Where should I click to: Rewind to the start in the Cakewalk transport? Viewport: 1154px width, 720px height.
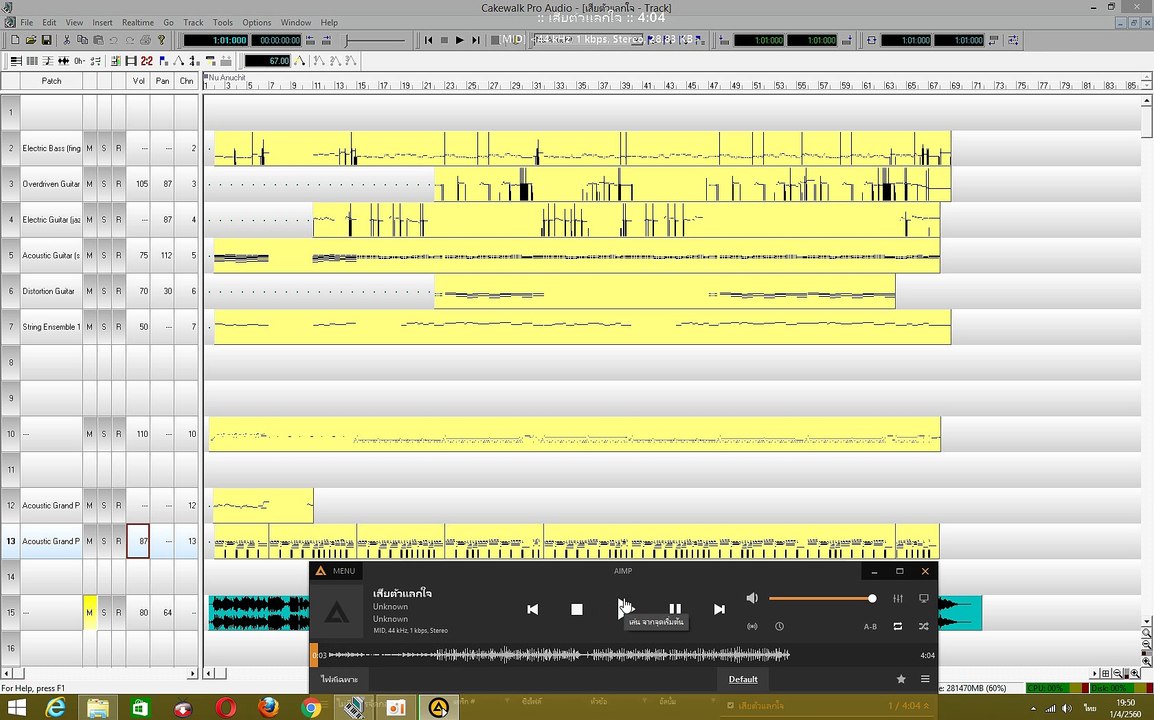tap(429, 40)
